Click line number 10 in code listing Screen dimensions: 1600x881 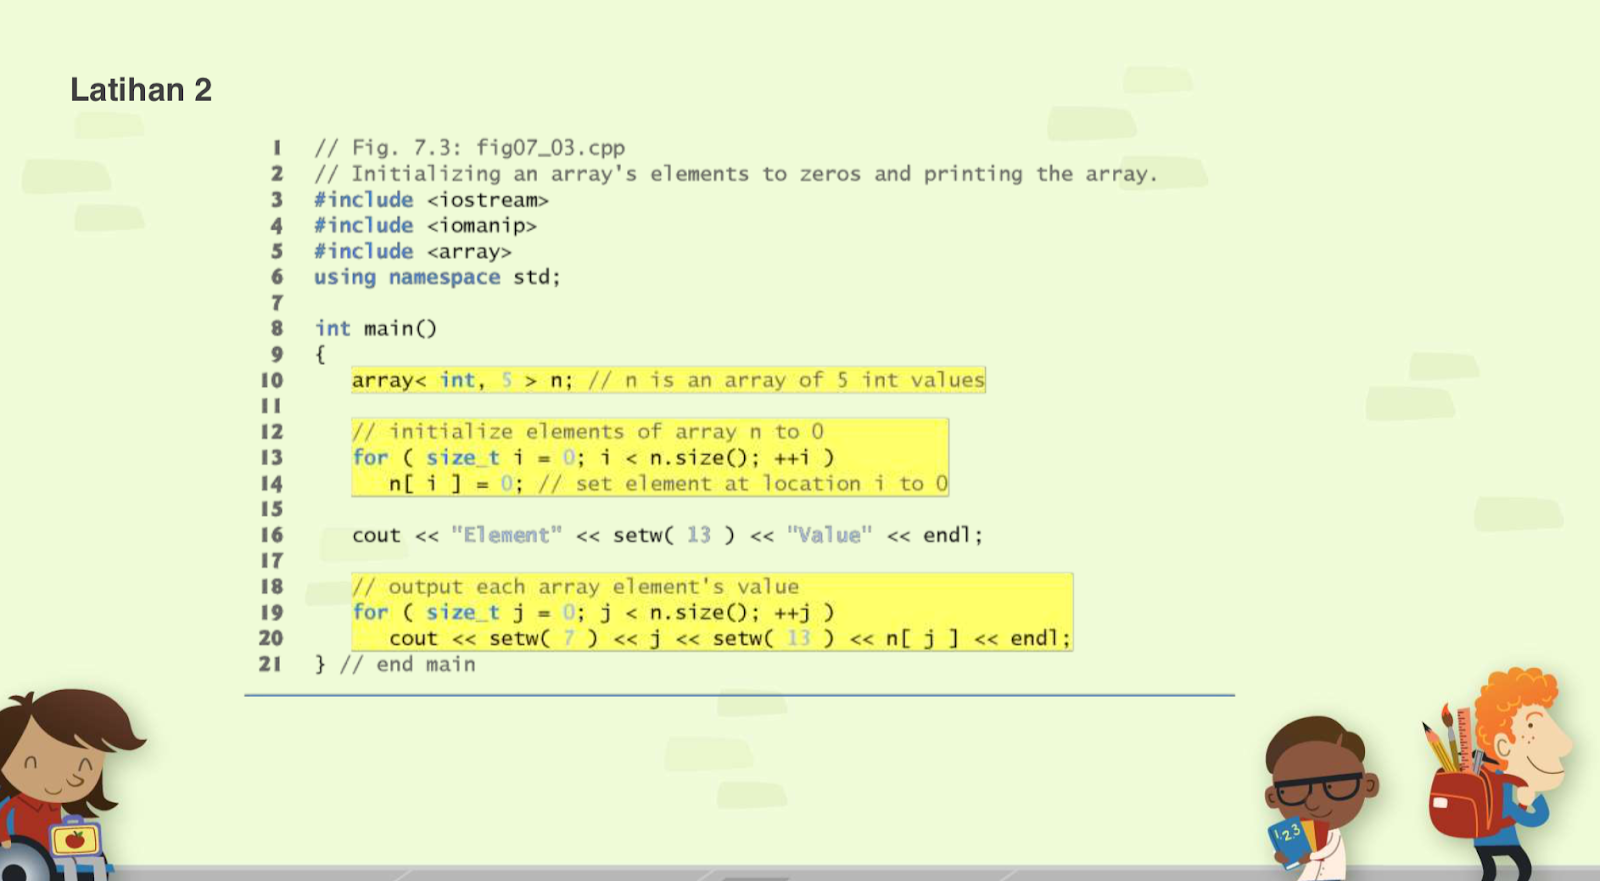(x=271, y=380)
